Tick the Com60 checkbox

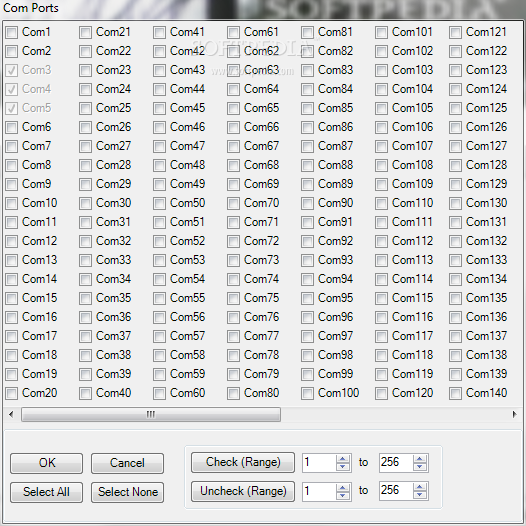pos(160,393)
